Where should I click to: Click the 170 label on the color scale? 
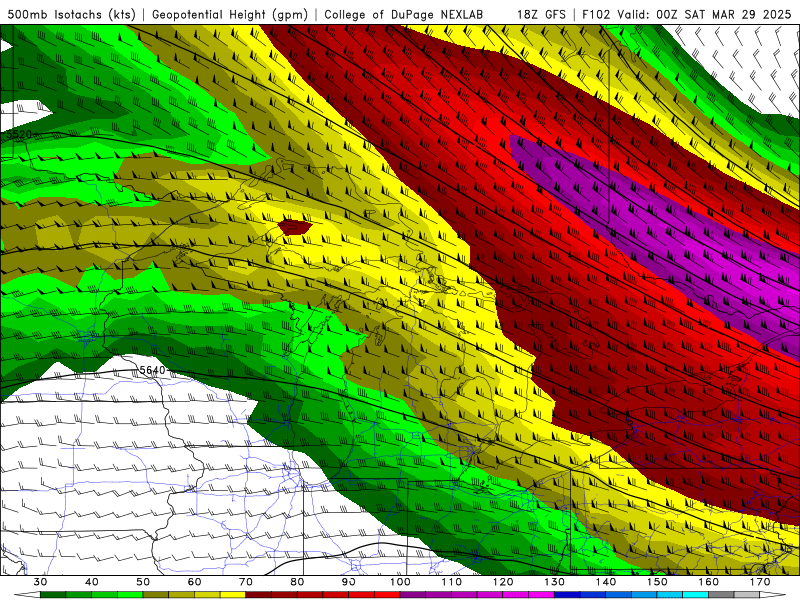click(760, 582)
